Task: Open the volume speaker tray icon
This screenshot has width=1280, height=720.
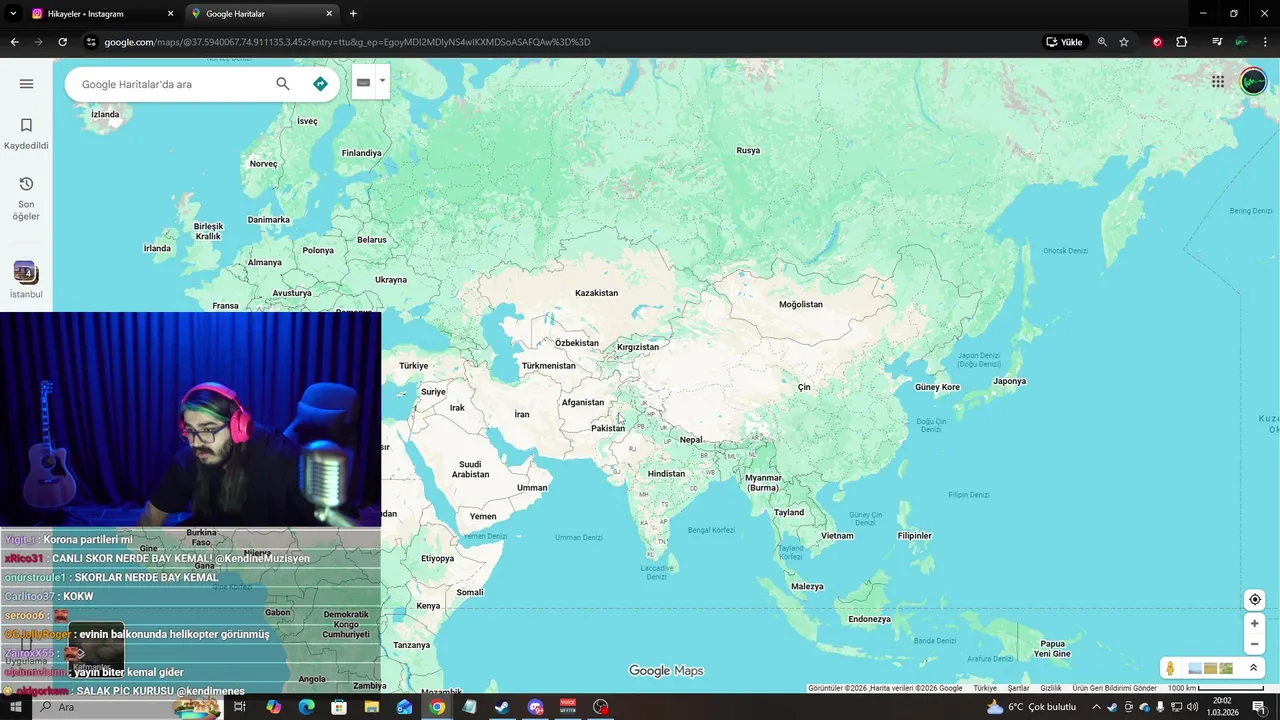Action: [x=1192, y=707]
